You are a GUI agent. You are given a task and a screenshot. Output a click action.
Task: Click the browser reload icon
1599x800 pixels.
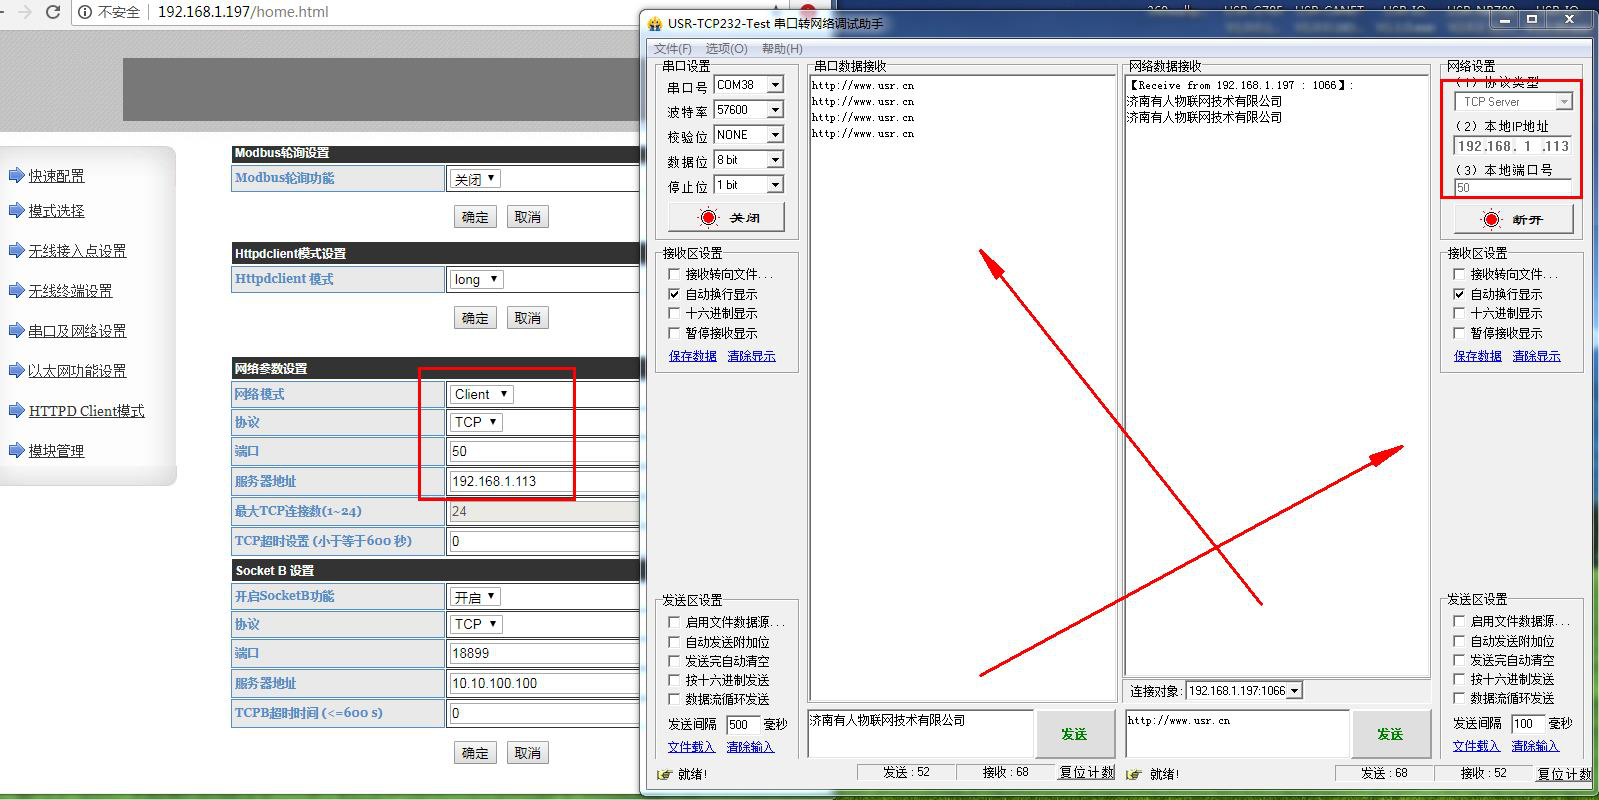53,12
